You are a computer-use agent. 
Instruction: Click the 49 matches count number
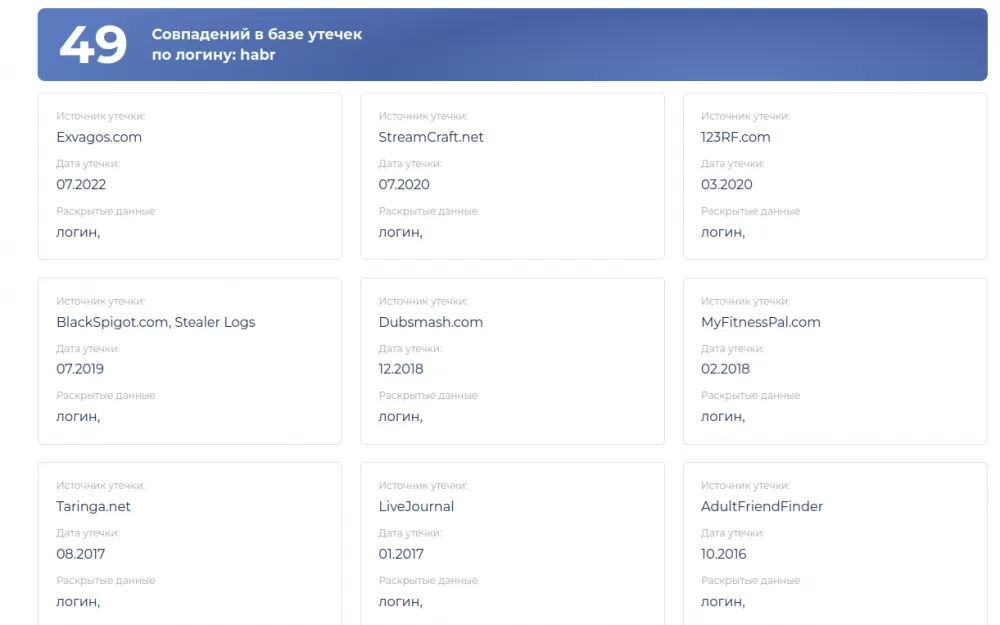coord(93,45)
